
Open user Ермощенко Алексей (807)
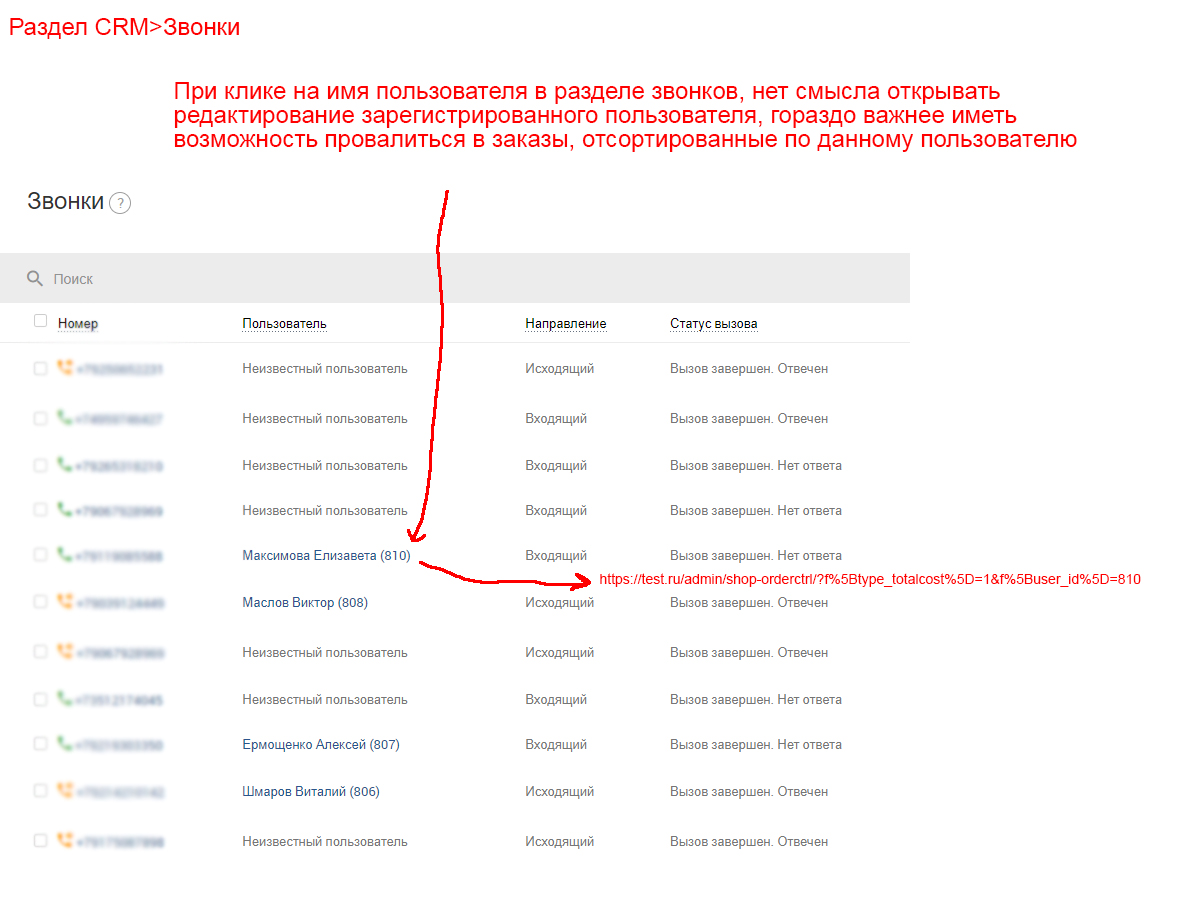tap(320, 745)
